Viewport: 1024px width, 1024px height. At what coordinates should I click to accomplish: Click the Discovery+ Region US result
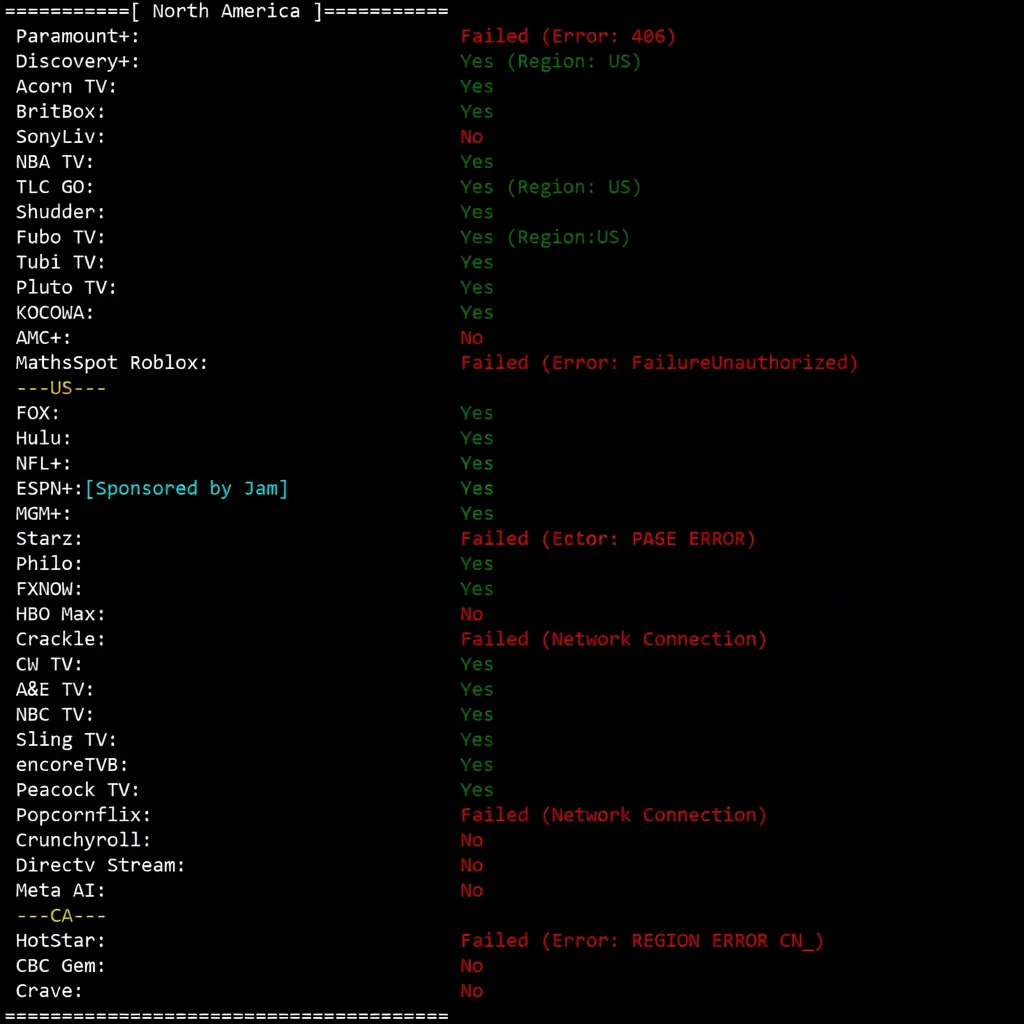[x=550, y=61]
